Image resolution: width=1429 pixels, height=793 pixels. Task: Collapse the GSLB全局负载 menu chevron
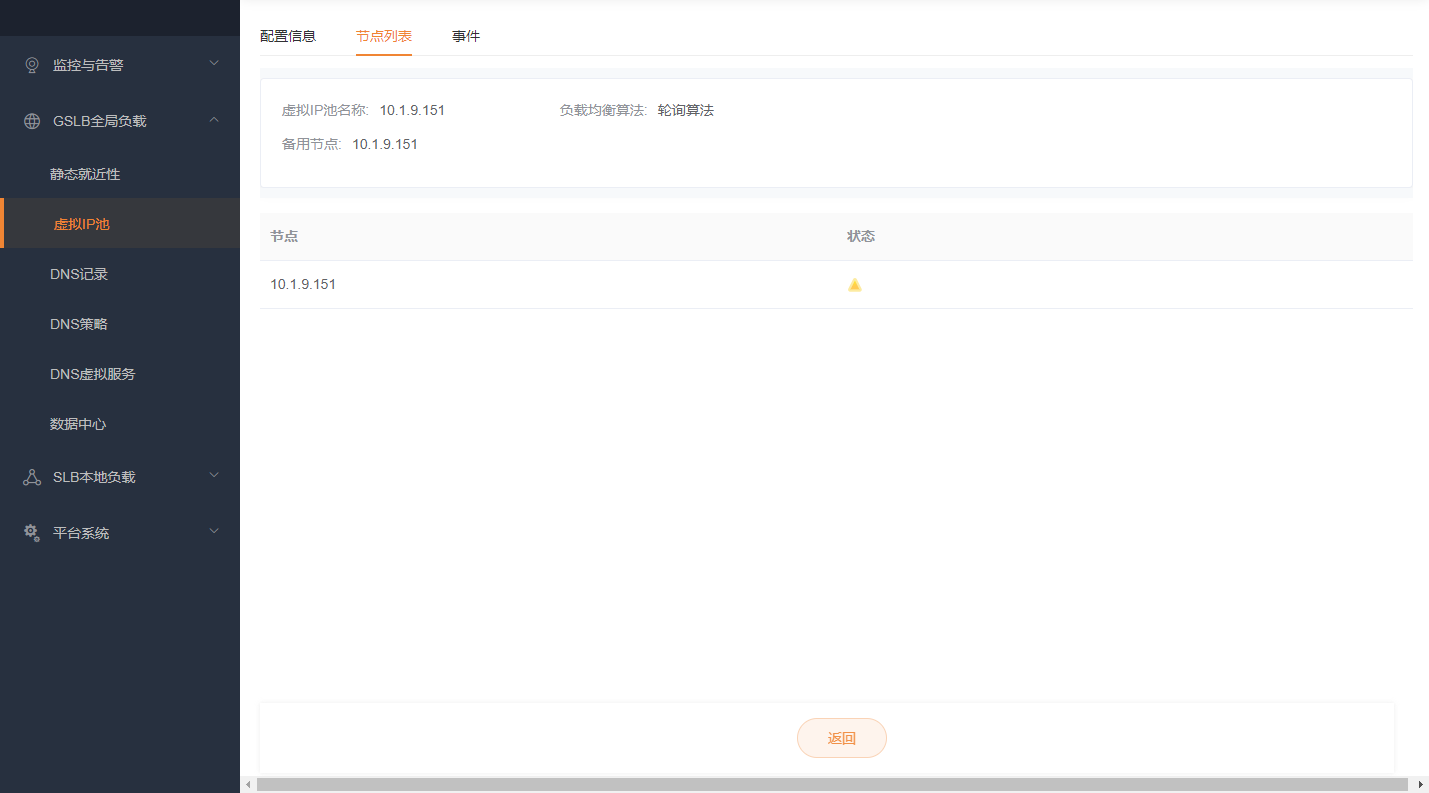(213, 120)
